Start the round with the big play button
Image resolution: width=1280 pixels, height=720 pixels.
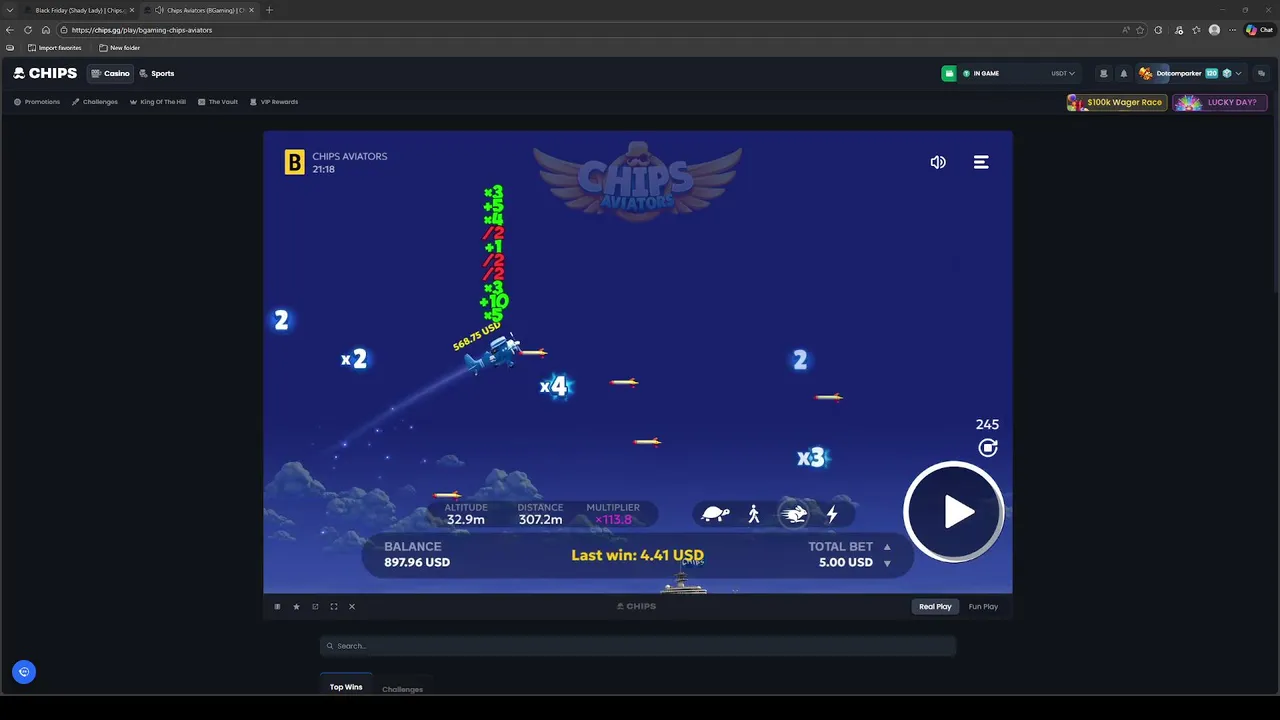pyautogui.click(x=954, y=512)
